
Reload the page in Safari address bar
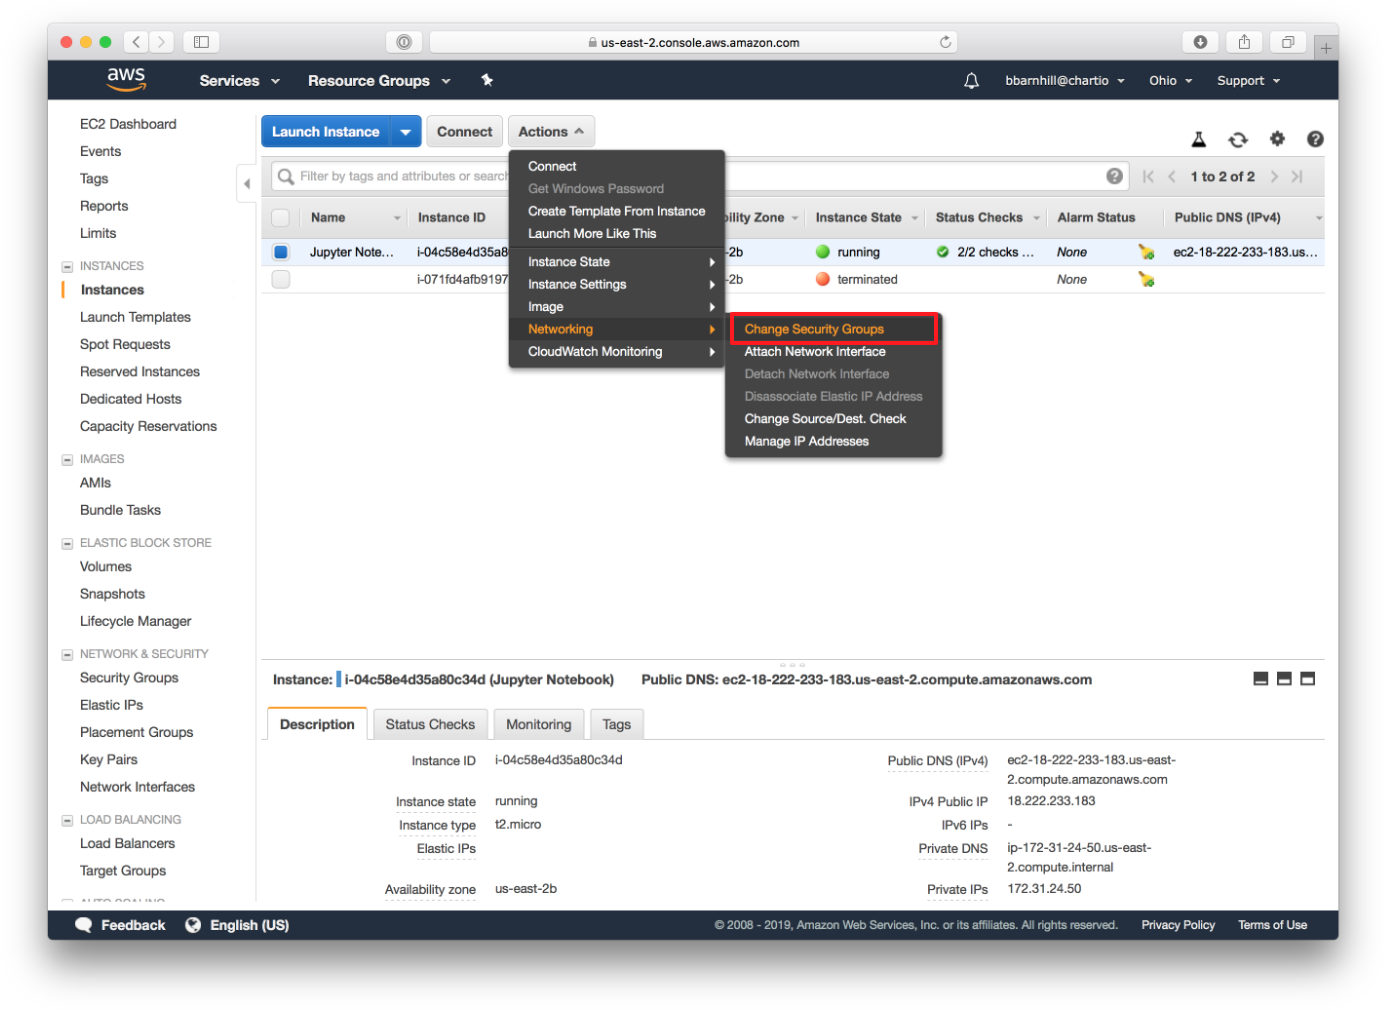[x=945, y=42]
